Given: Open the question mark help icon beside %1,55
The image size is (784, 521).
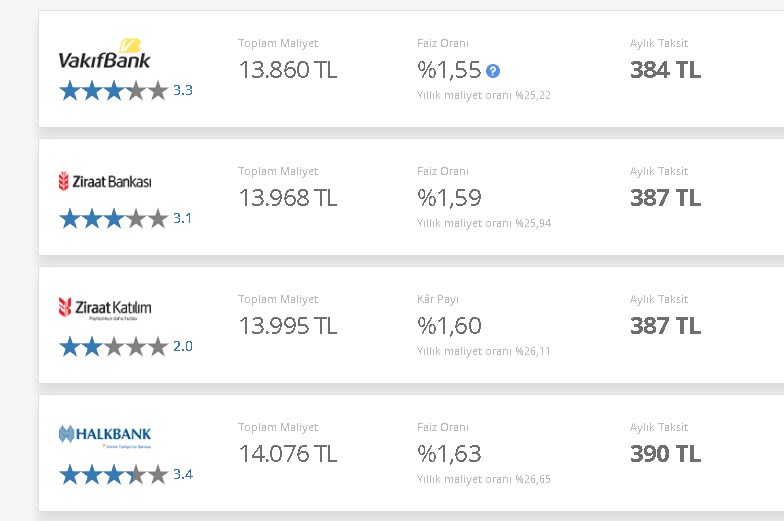Looking at the screenshot, I should click(x=493, y=71).
